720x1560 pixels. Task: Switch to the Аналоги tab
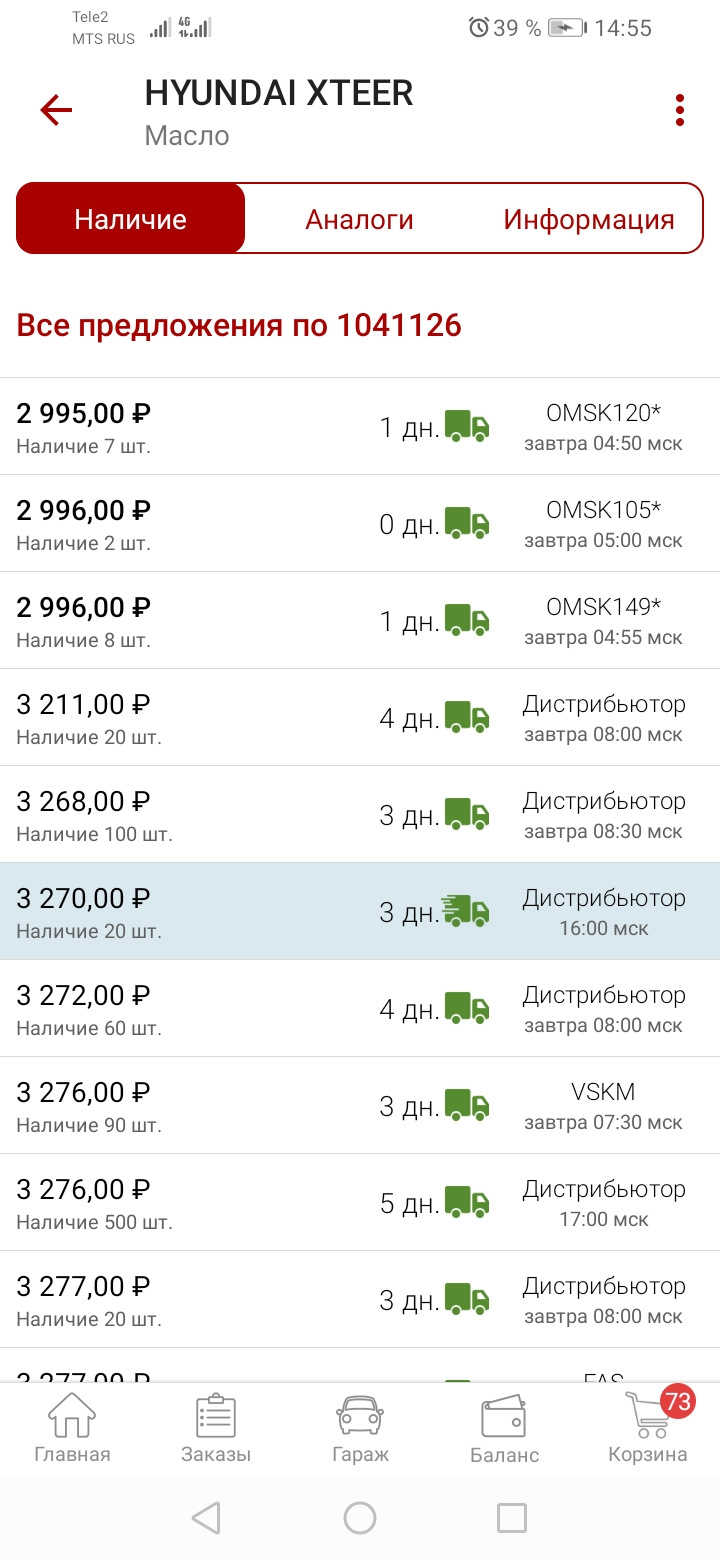point(359,219)
